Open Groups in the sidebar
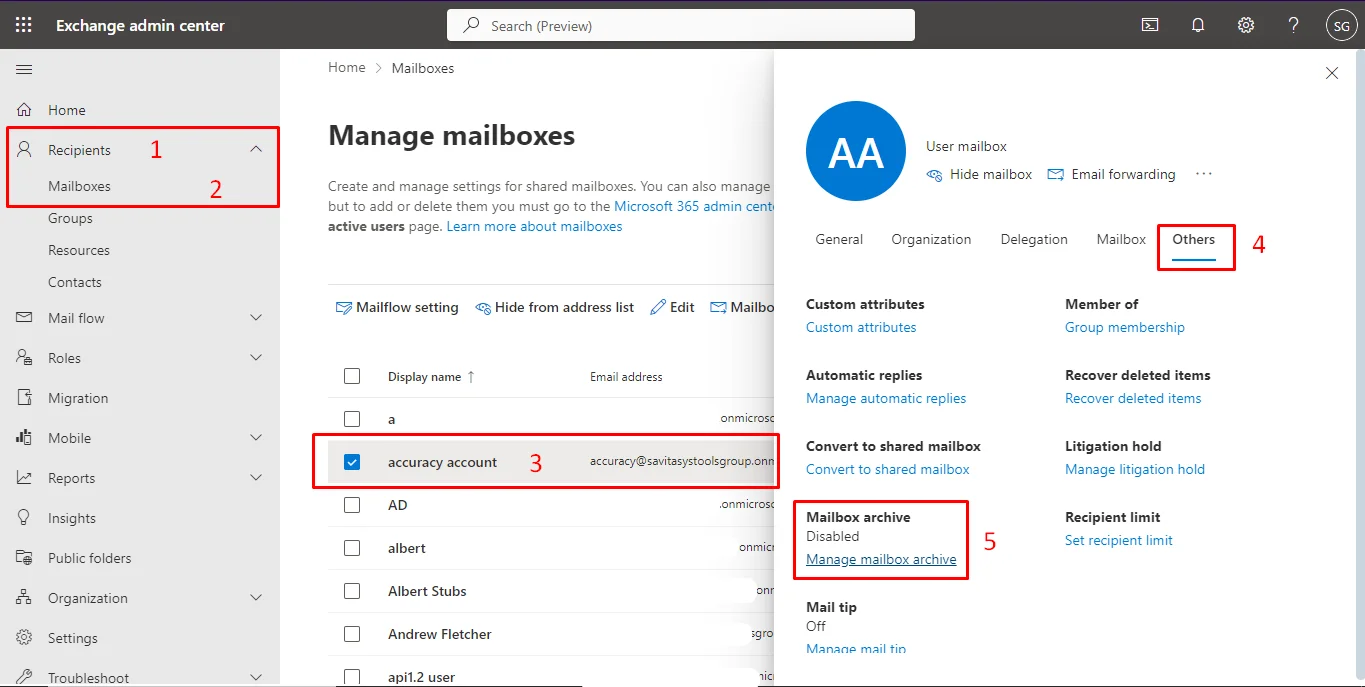 [70, 218]
